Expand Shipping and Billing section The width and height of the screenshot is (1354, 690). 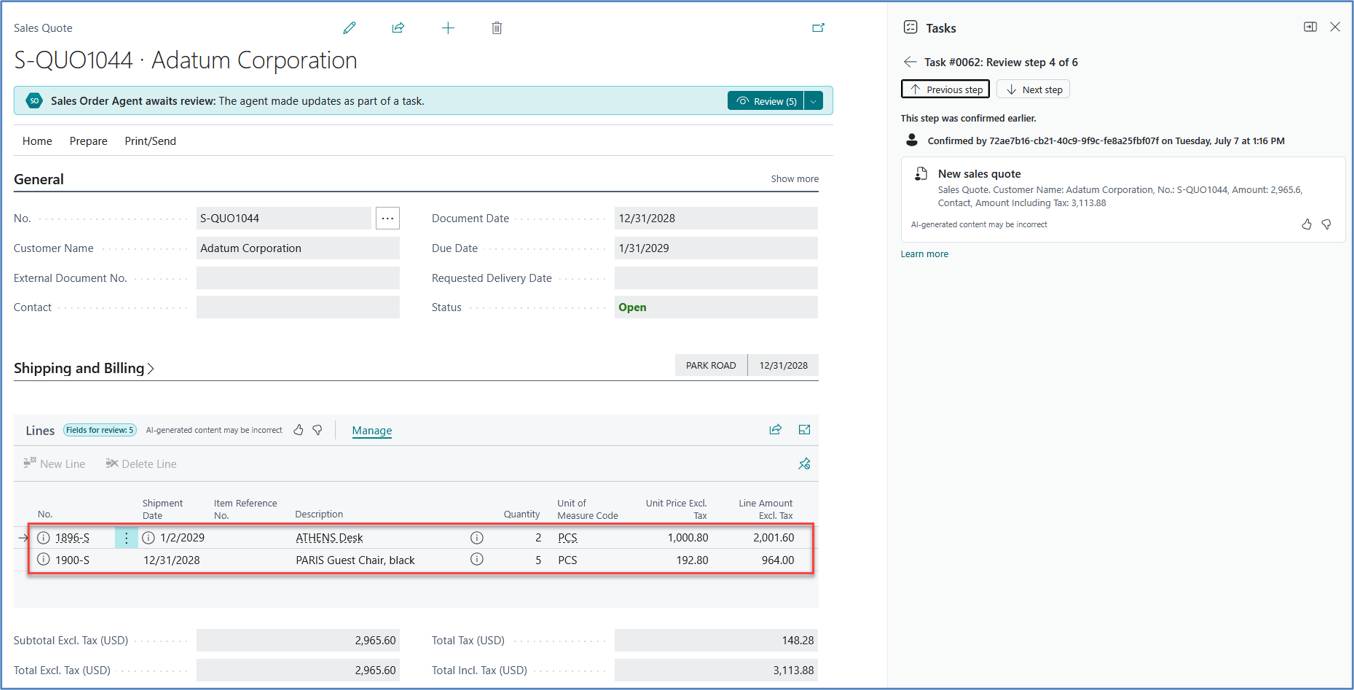click(x=84, y=368)
